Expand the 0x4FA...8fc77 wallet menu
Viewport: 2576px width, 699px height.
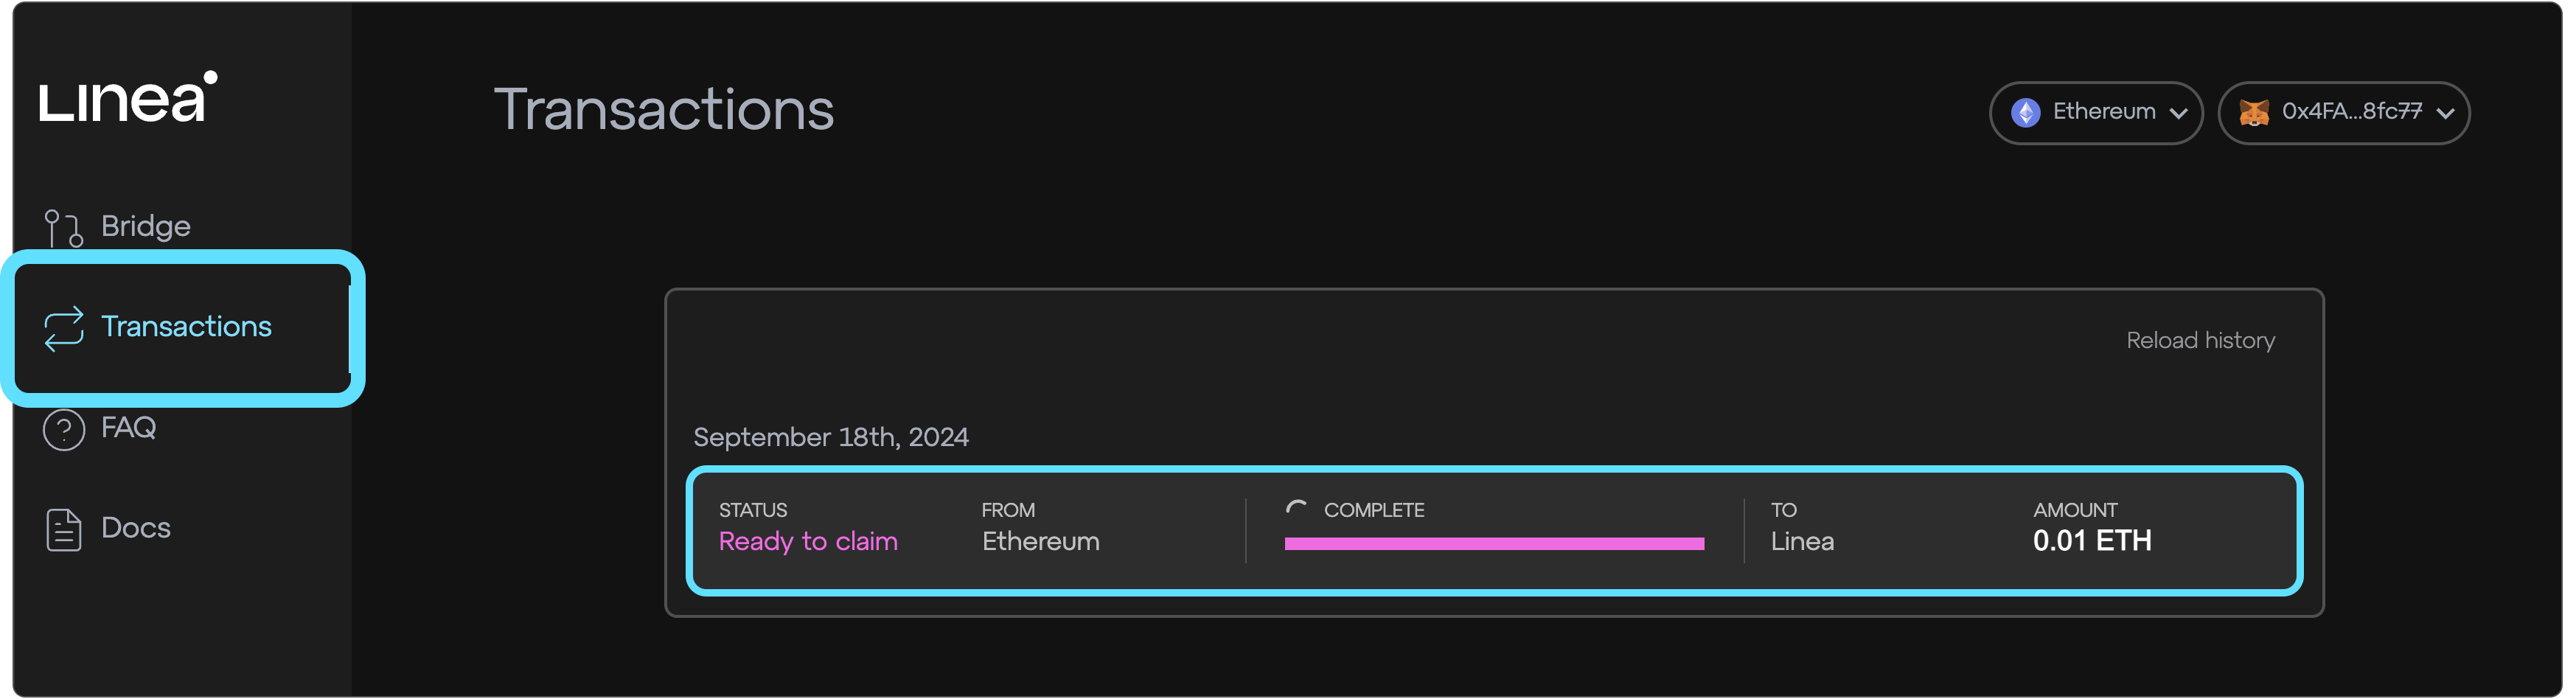[x=2343, y=113]
